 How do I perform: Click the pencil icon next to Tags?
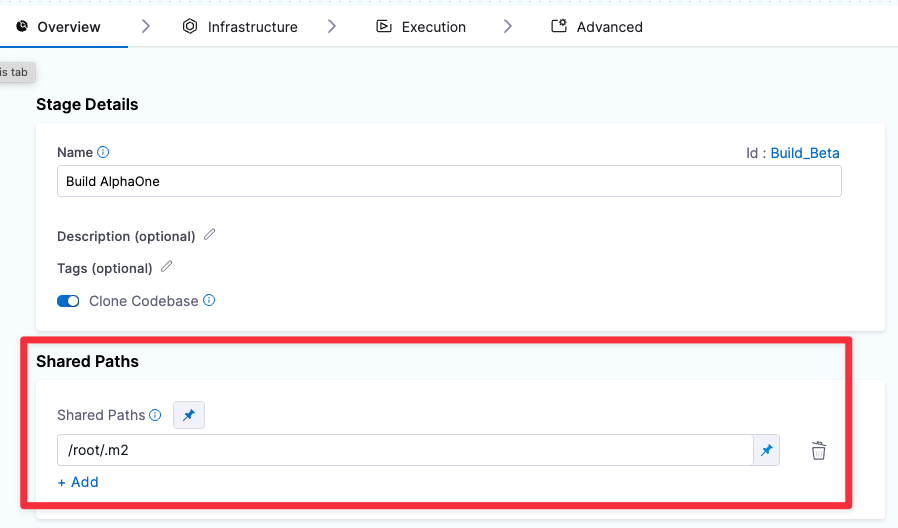167,267
